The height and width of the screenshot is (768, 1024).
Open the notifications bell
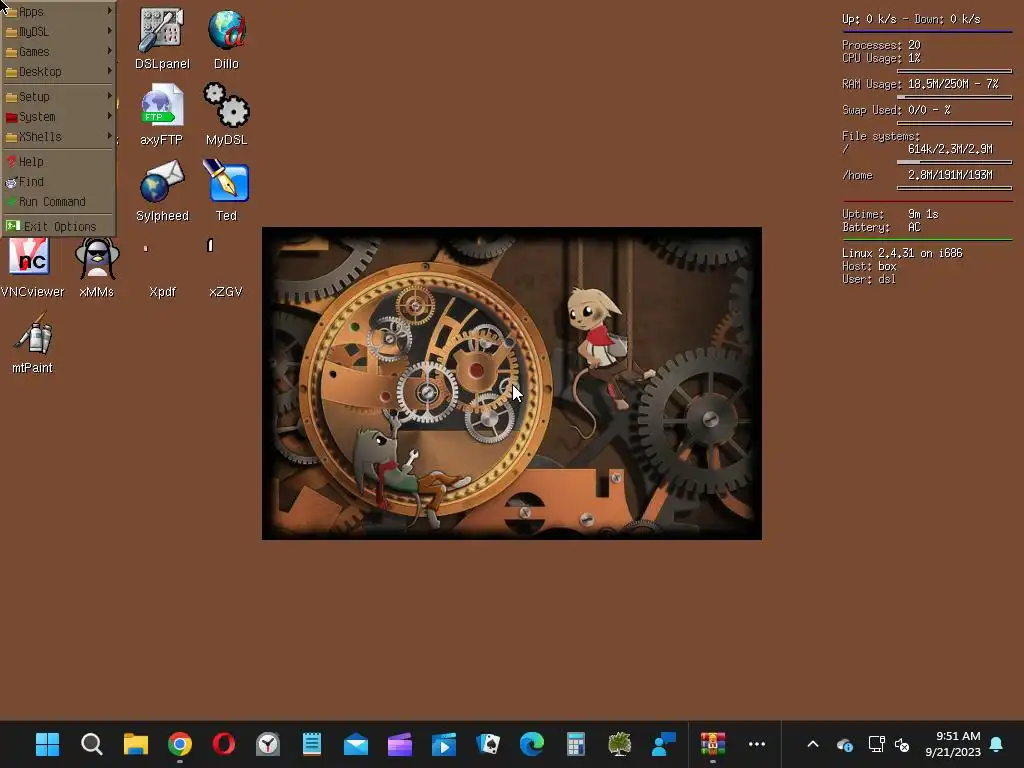click(x=996, y=744)
